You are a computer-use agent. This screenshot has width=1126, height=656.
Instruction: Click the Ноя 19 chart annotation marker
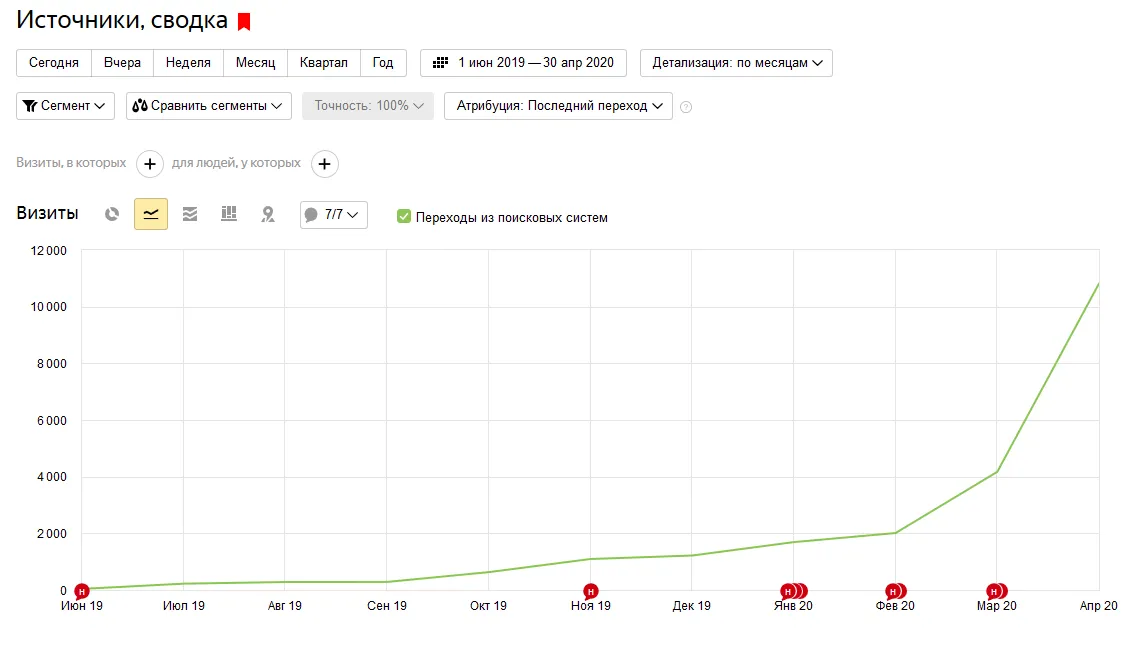coord(590,591)
